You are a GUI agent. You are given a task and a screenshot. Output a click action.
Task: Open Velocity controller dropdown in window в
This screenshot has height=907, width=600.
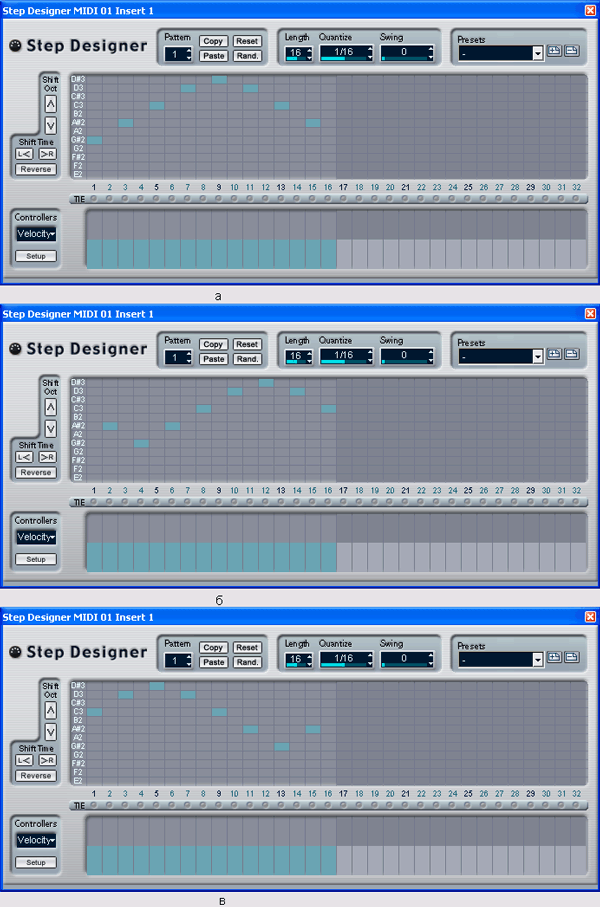click(36, 840)
